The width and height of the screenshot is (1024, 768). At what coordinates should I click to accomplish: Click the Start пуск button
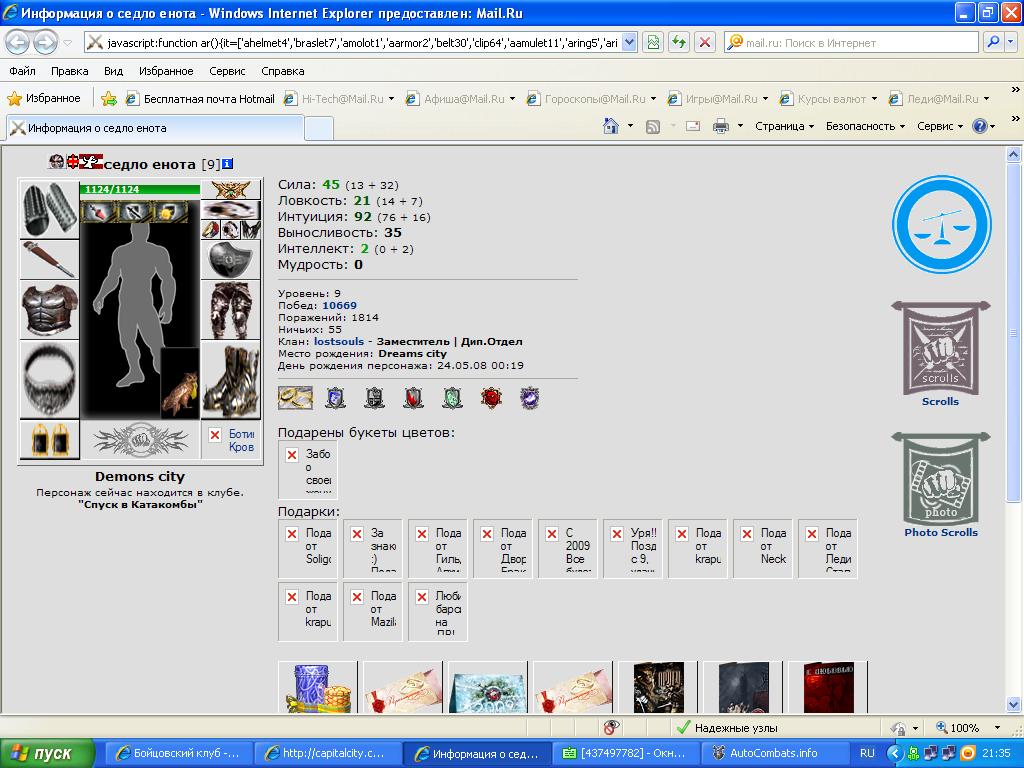[47, 753]
